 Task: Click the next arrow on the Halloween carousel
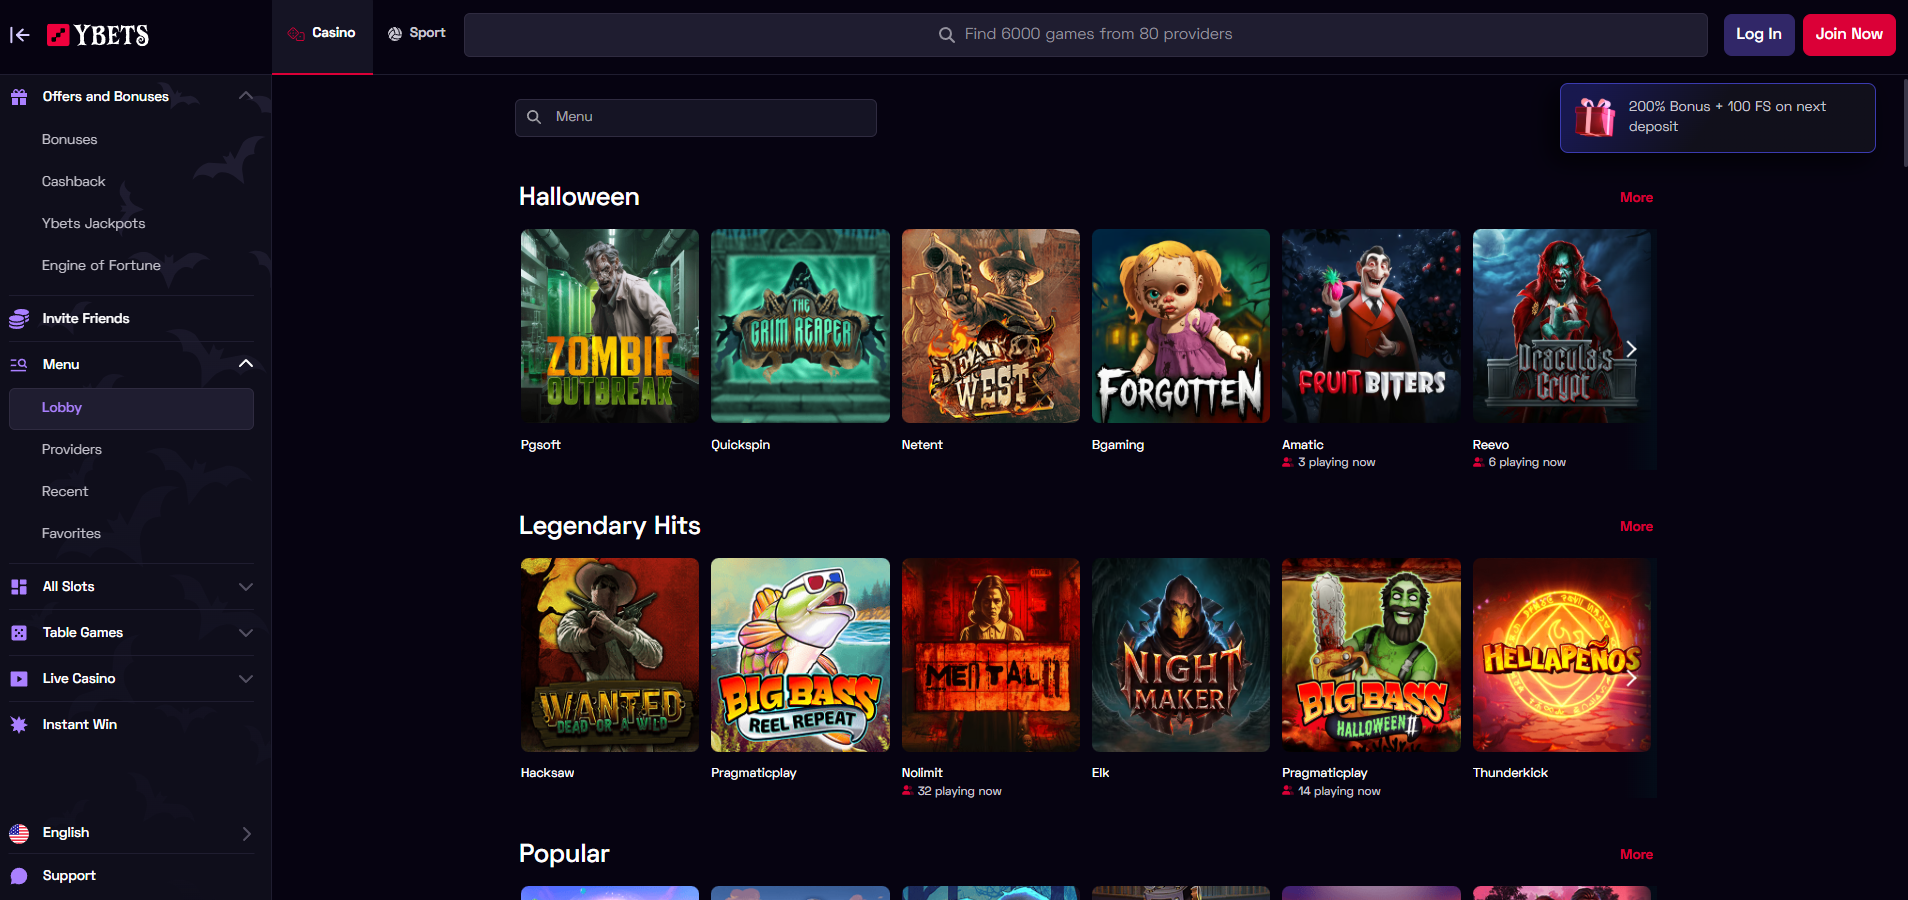[1630, 349]
